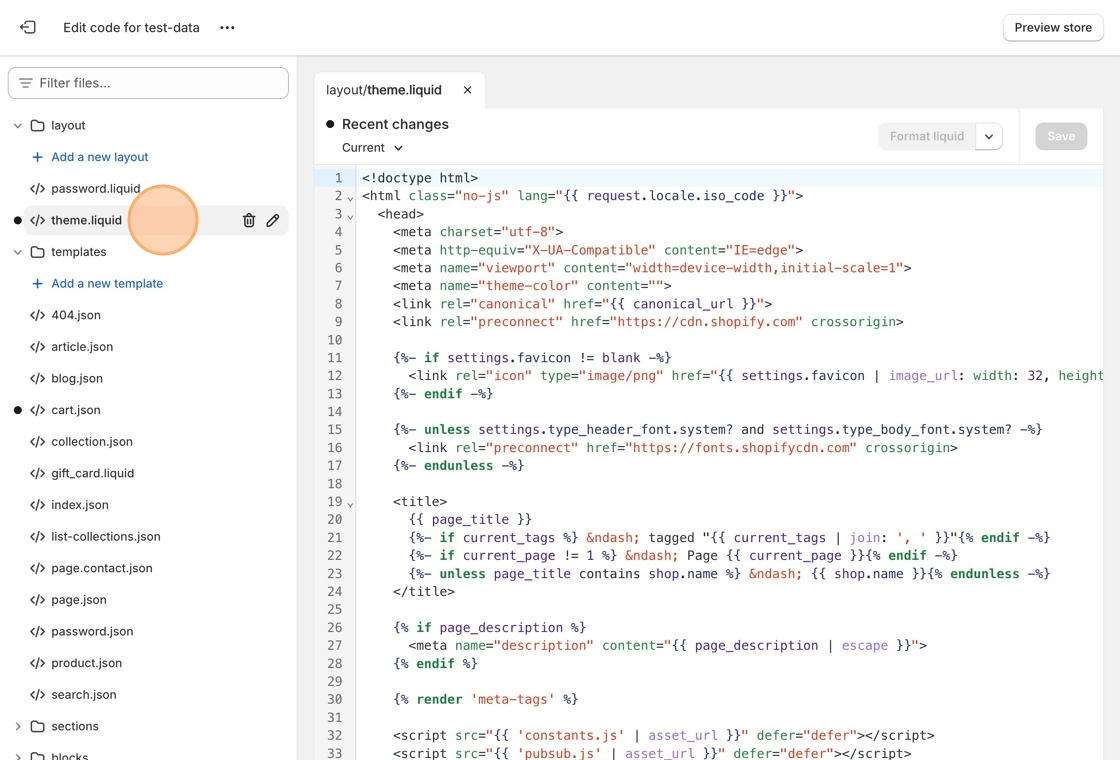Open gift_card.liquid template file
This screenshot has width=1120, height=760.
(x=92, y=473)
